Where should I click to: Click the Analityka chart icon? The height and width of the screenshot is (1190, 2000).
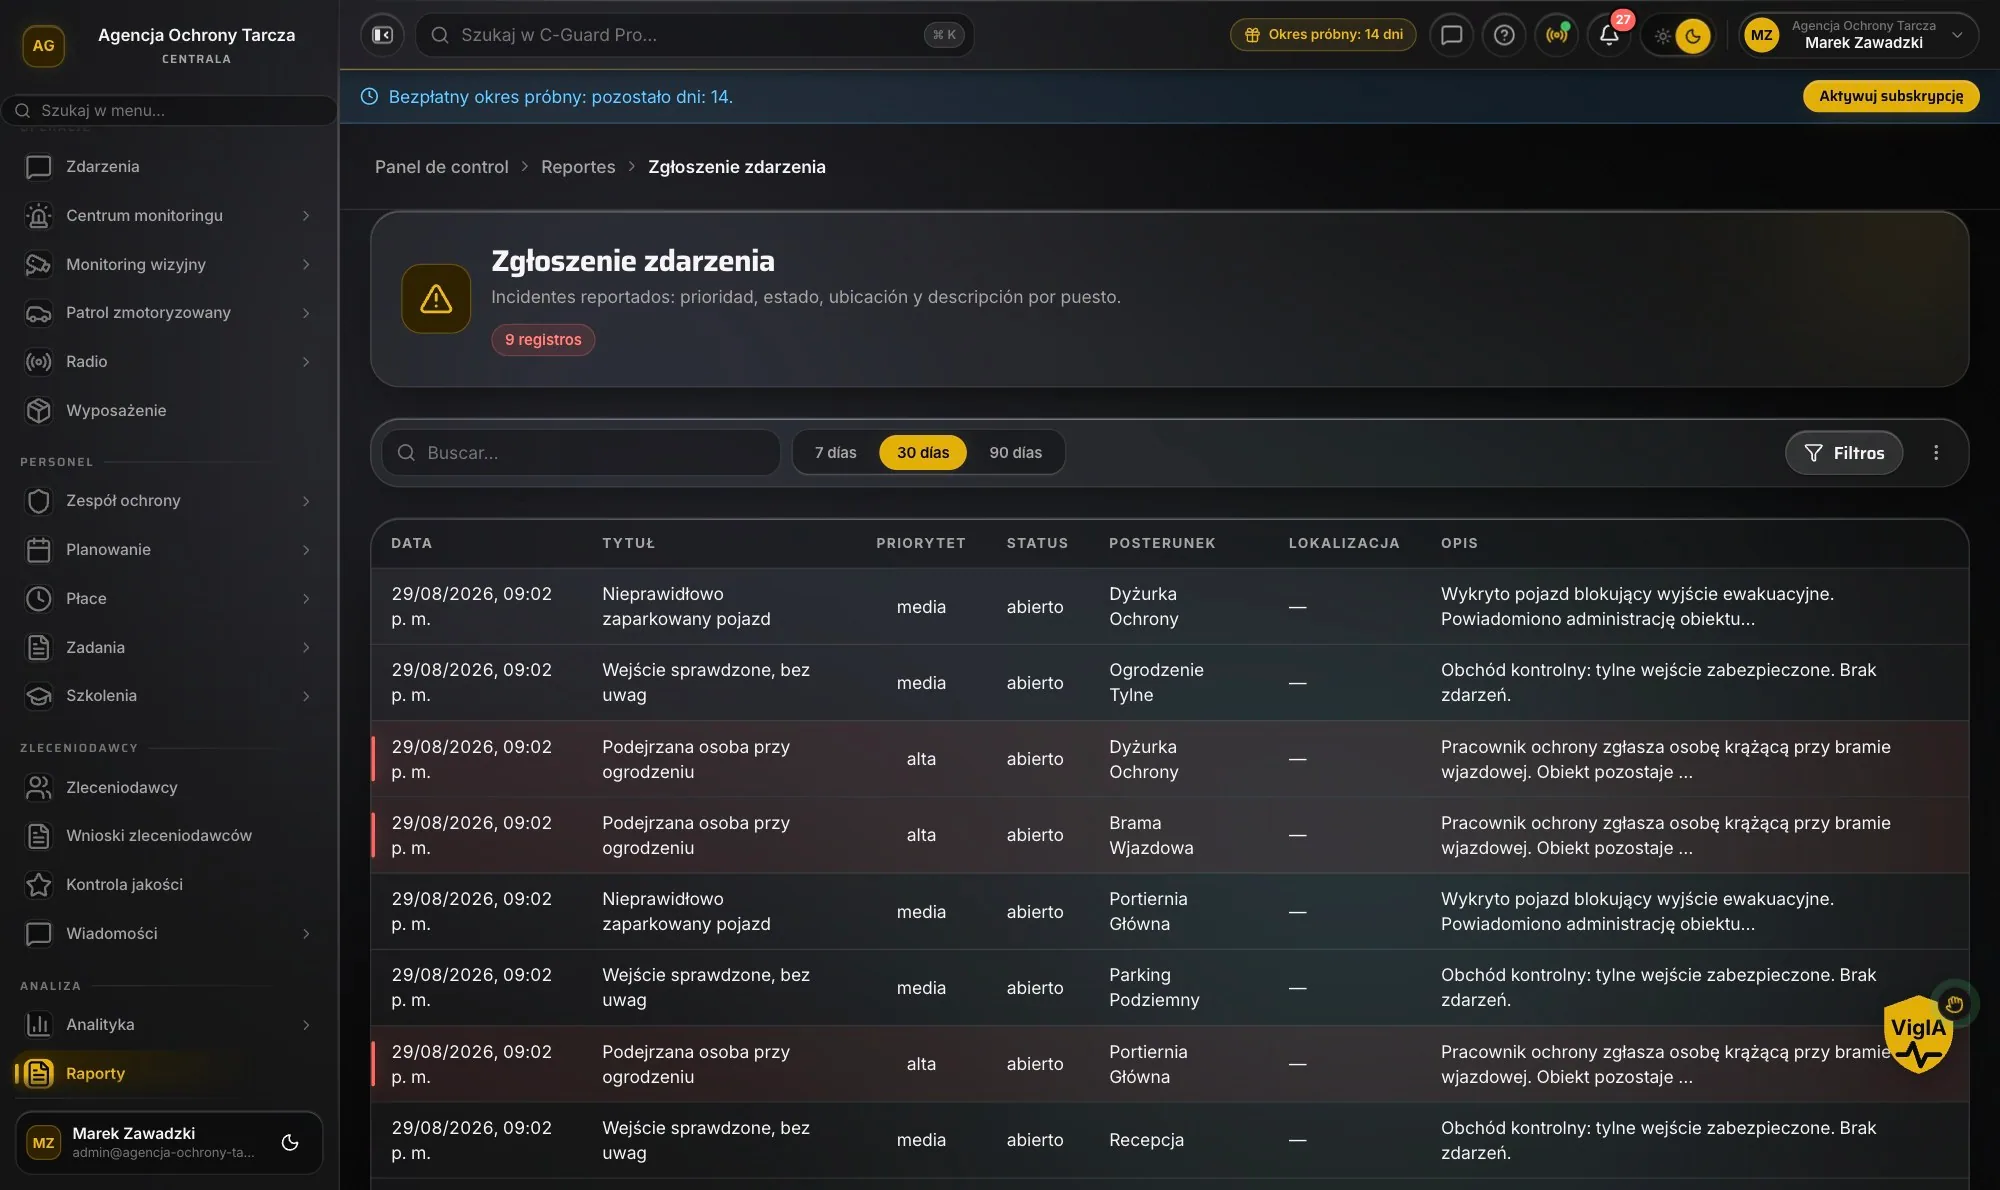tap(38, 1025)
